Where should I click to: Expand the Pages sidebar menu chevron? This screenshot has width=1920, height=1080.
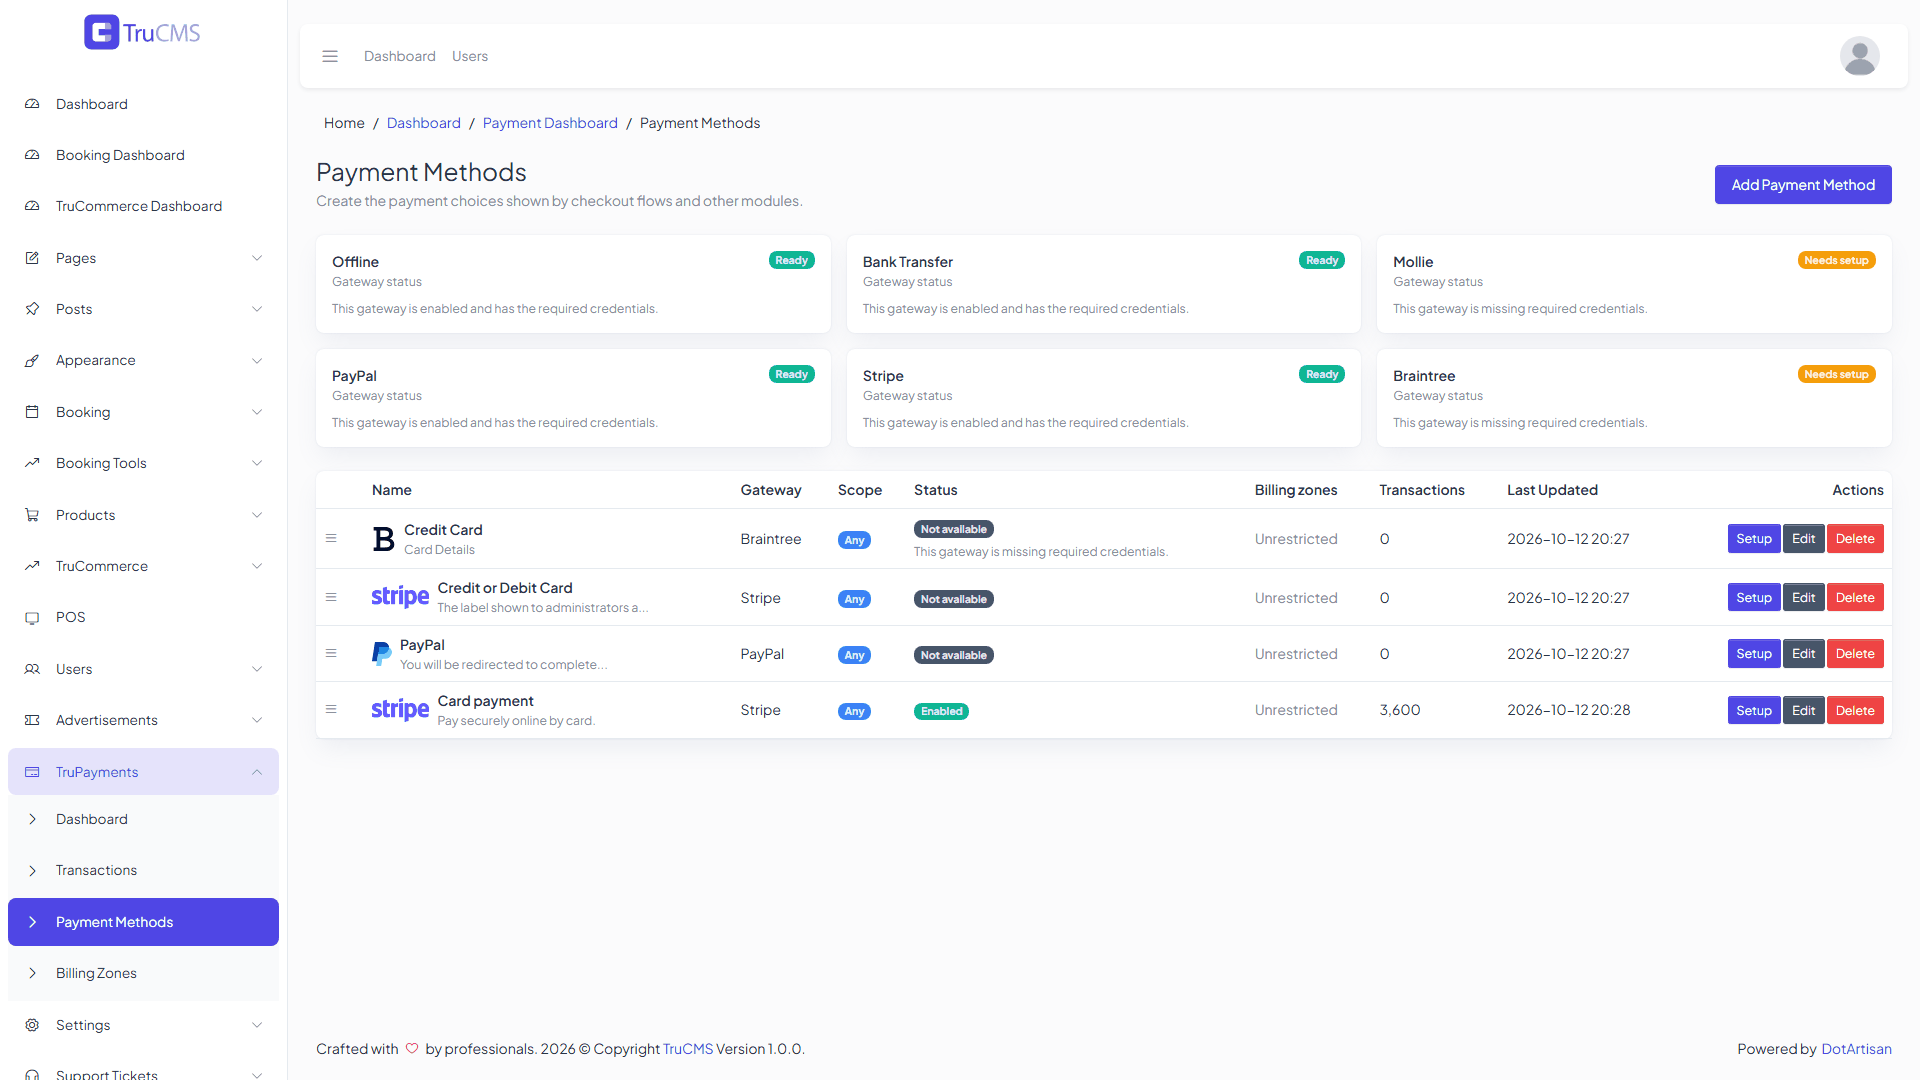[257, 258]
